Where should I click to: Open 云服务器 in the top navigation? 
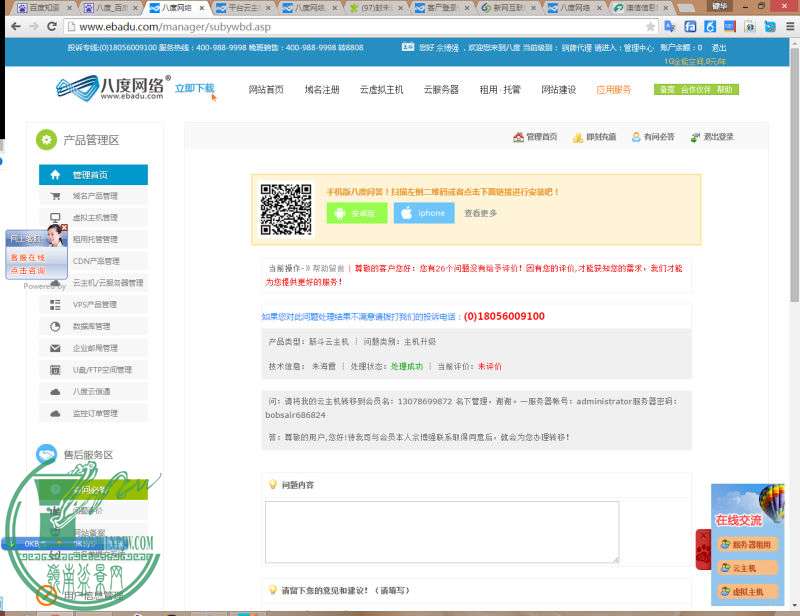pyautogui.click(x=441, y=90)
